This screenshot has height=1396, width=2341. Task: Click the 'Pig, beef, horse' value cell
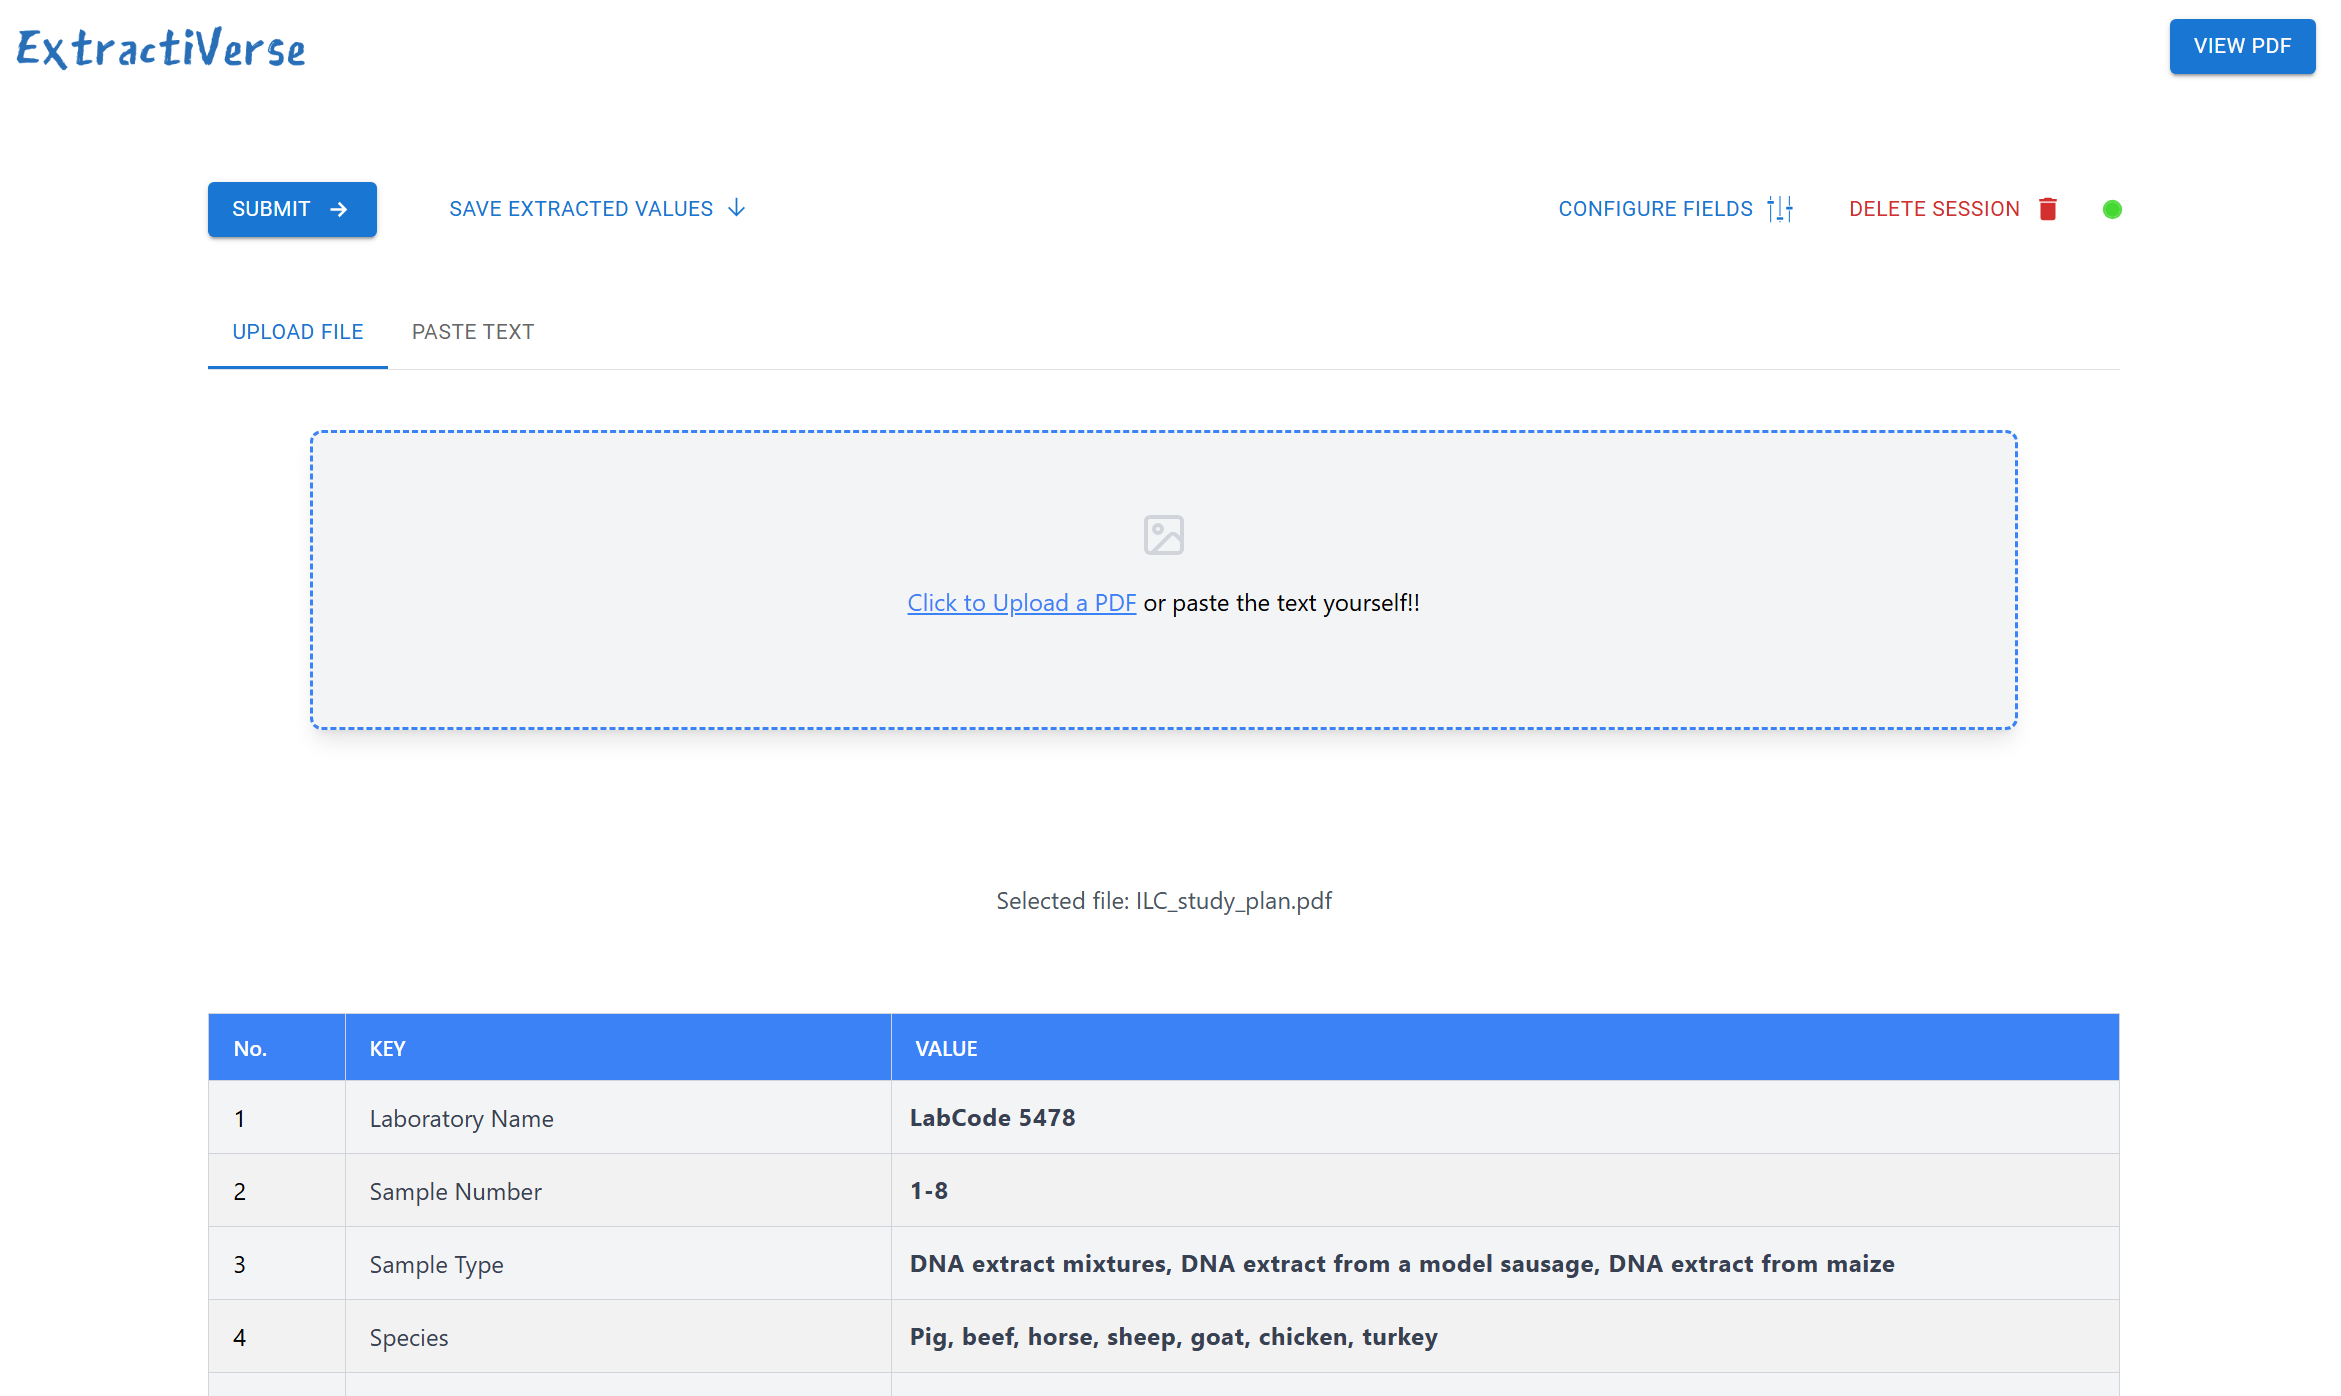[1505, 1337]
